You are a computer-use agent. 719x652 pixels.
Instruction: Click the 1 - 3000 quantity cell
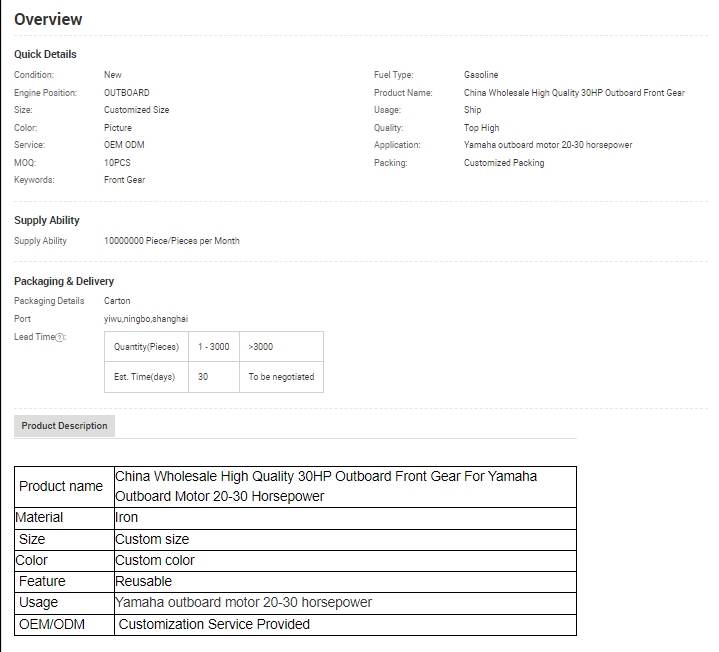[213, 347]
